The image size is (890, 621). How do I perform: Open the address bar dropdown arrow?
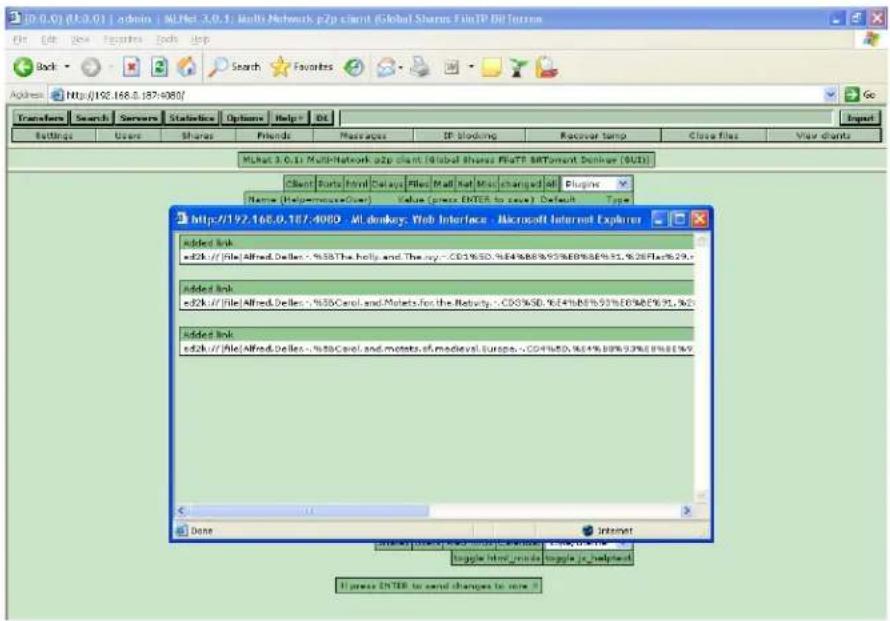[x=830, y=95]
